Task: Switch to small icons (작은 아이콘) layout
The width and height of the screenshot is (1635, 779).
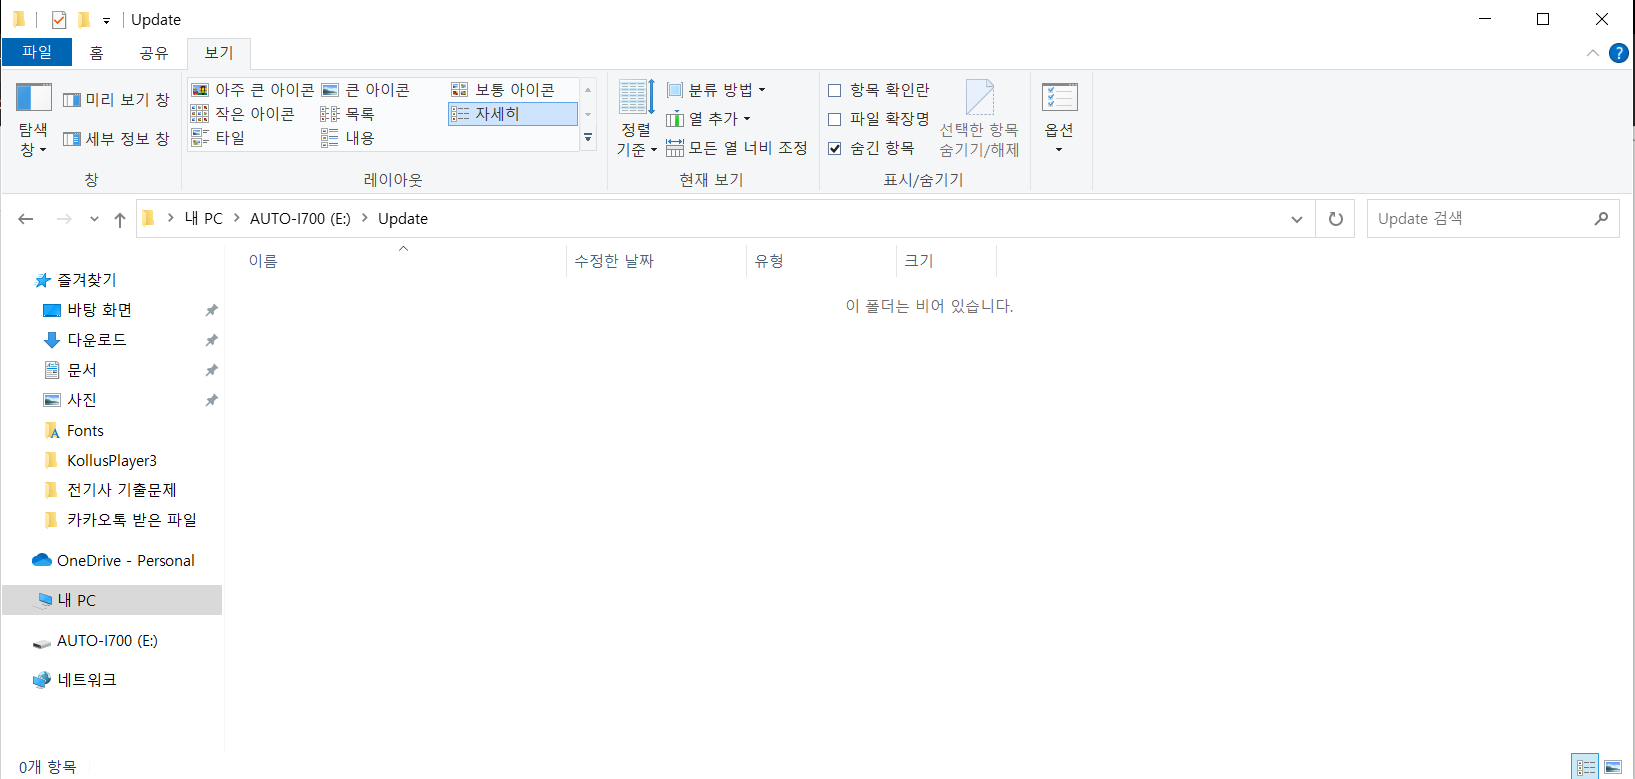Action: point(243,114)
